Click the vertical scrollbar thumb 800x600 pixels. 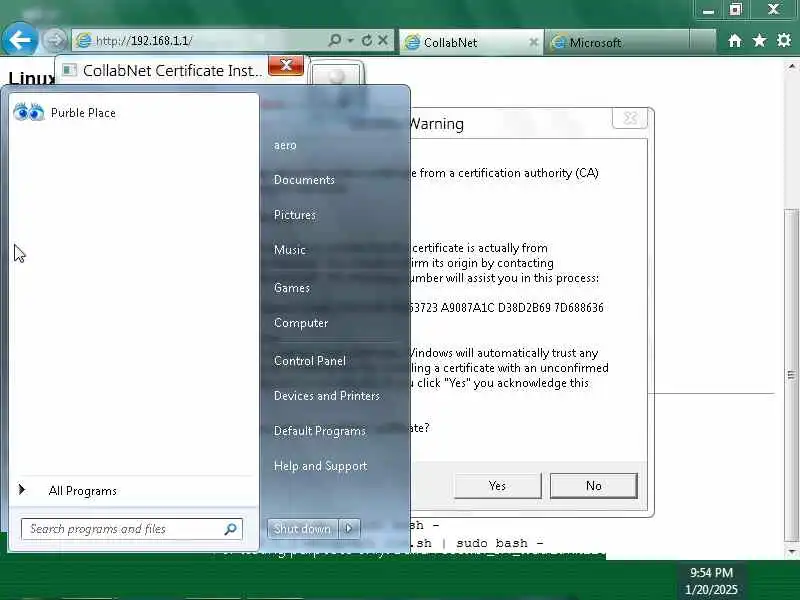(791, 375)
